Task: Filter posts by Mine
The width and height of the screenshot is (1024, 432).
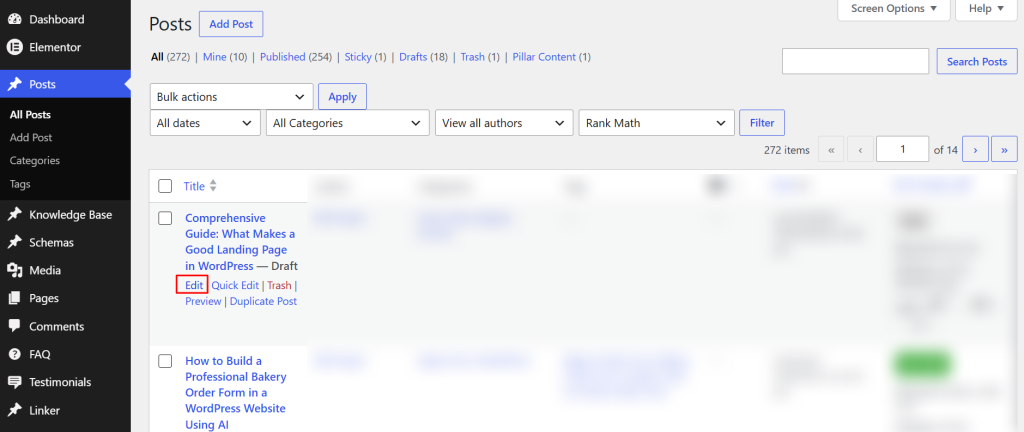Action: click(215, 57)
